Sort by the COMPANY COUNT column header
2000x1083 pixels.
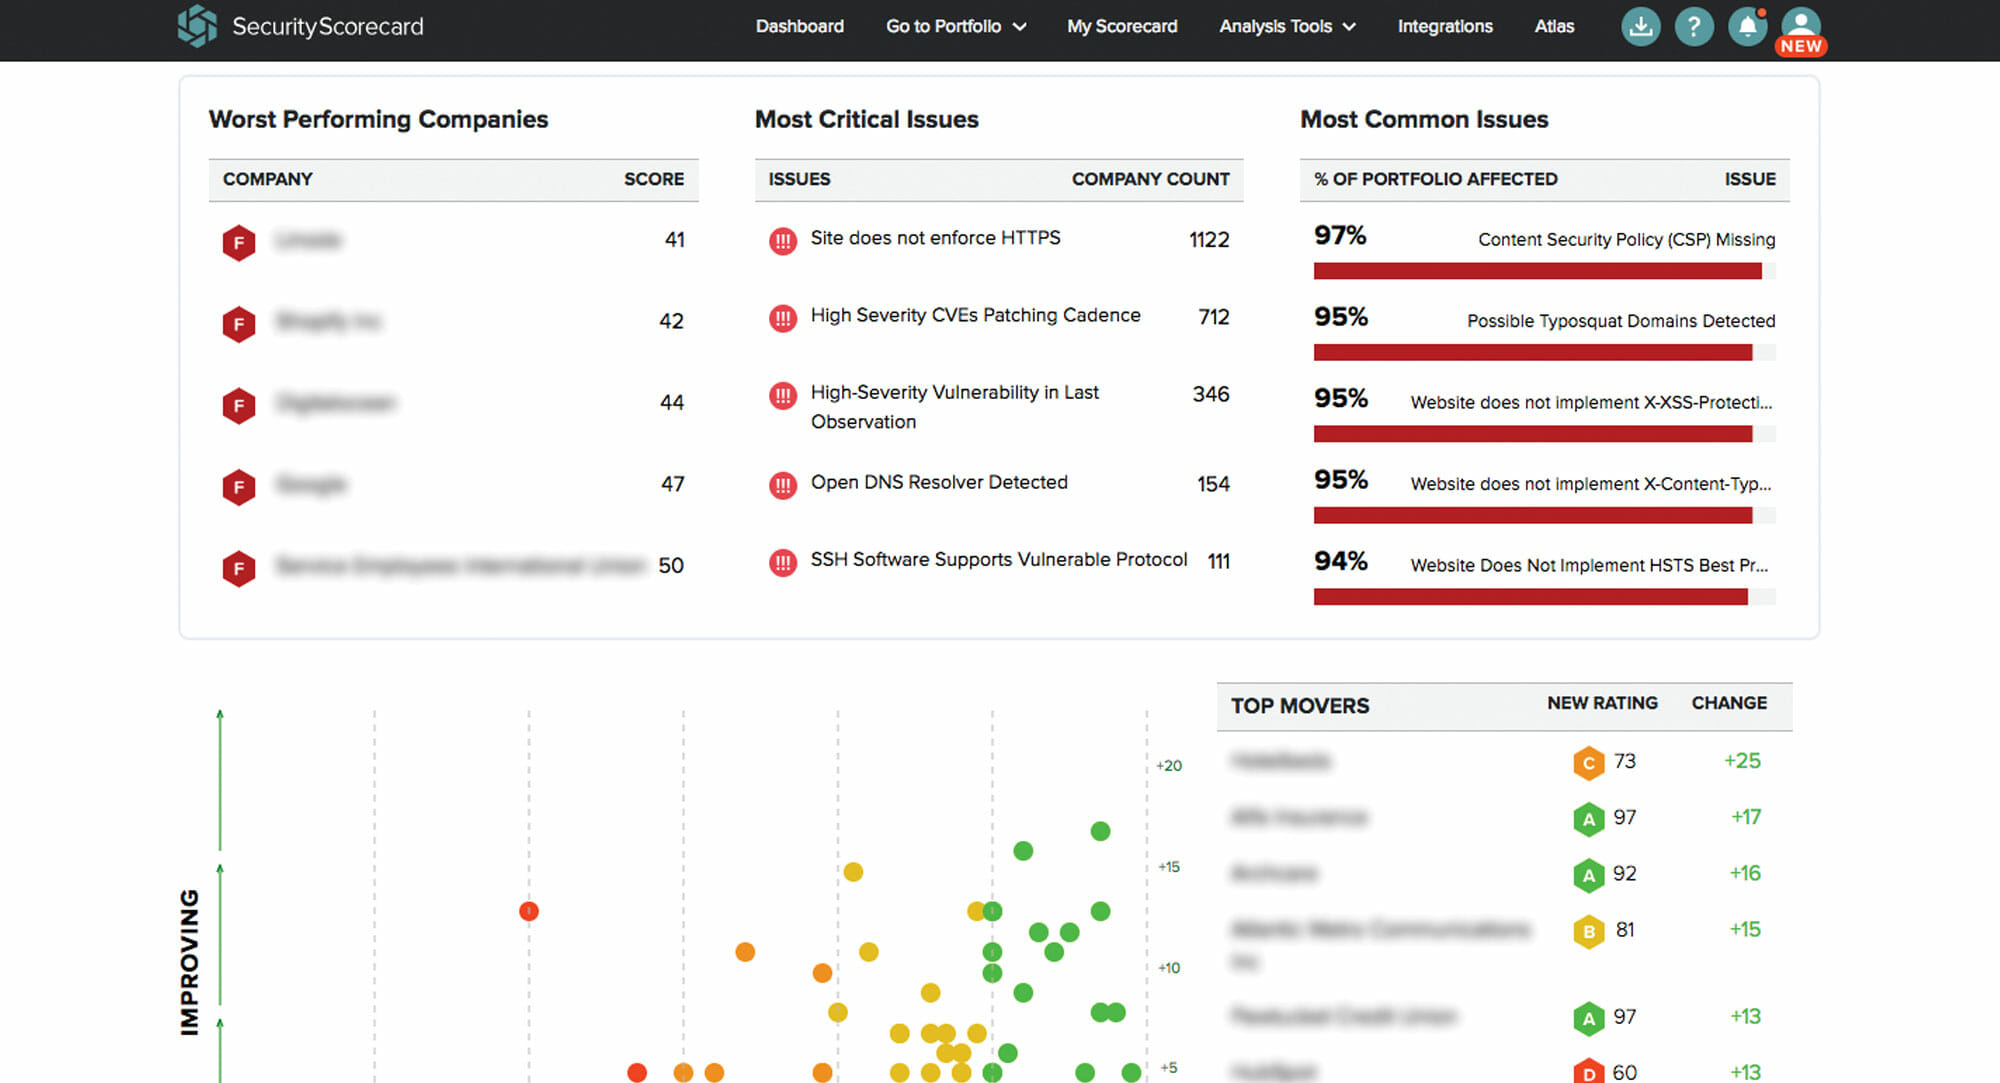[1150, 179]
